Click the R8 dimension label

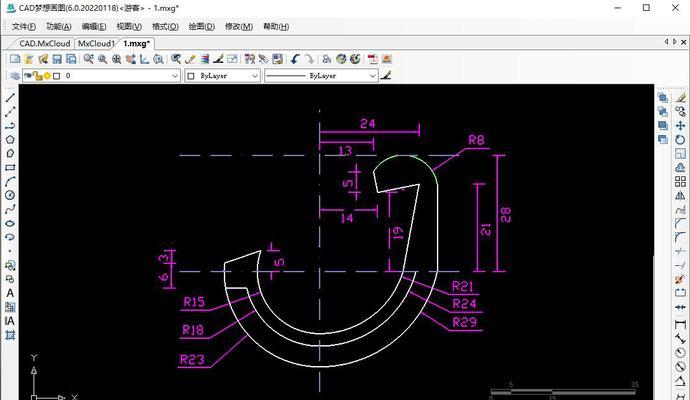click(476, 140)
